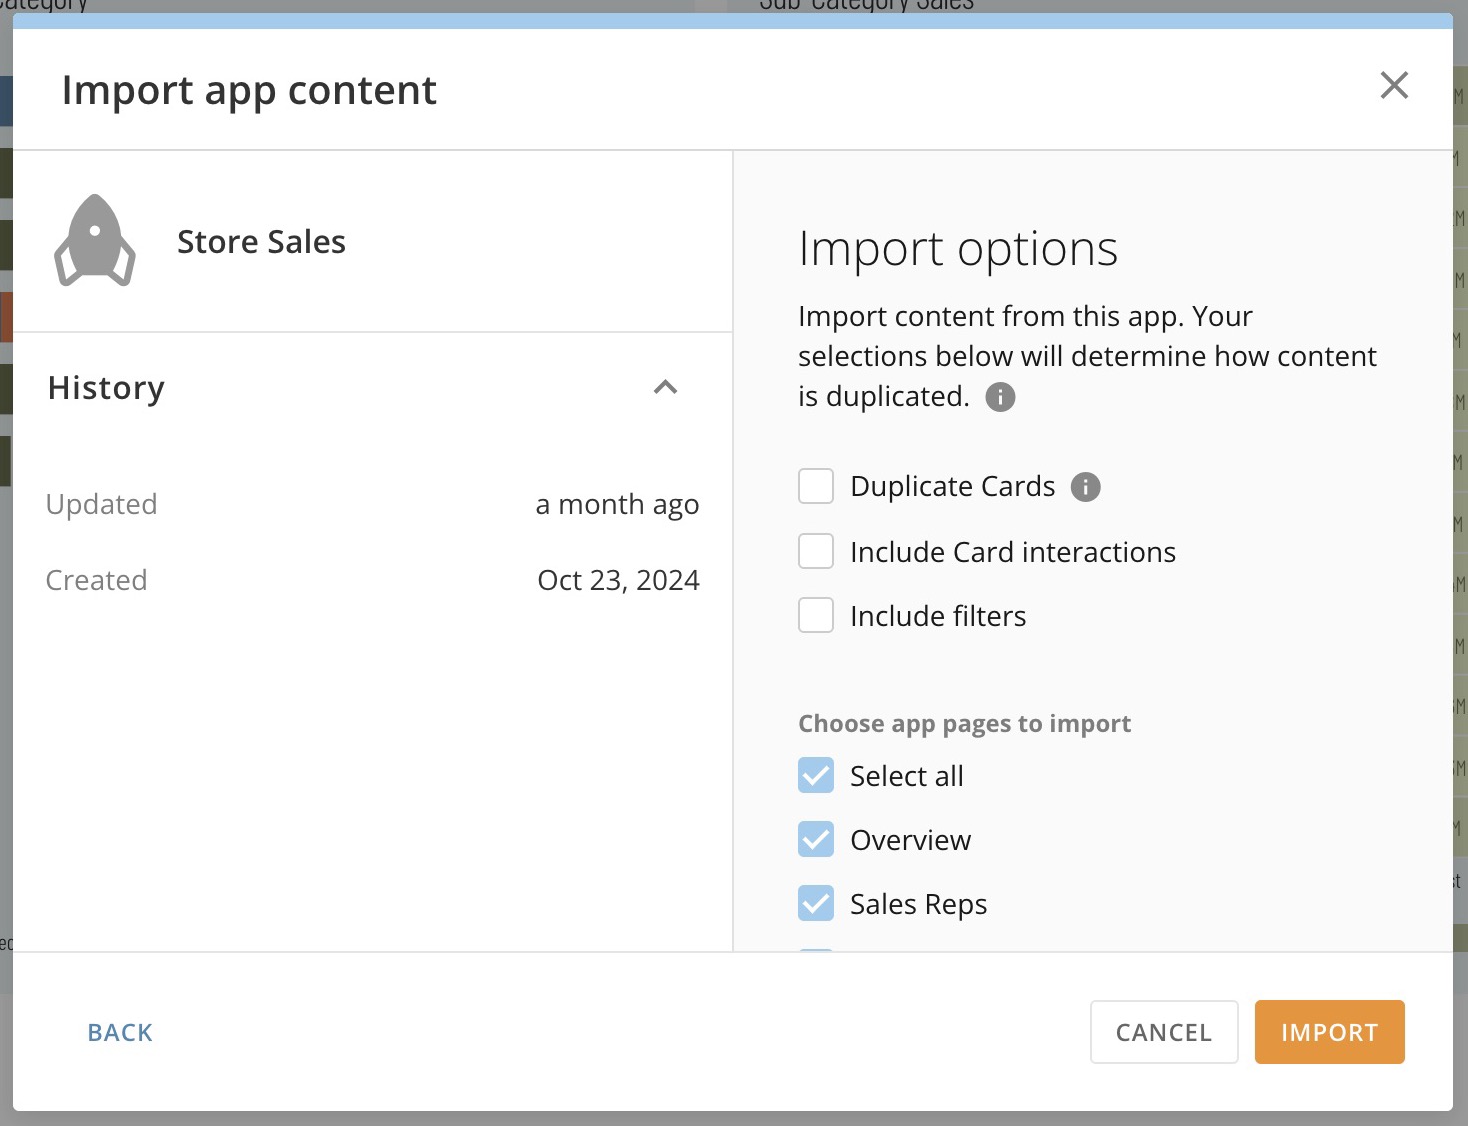Screen dimensions: 1468x1126
Task: Tick the Include filters checkbox
Action: point(816,615)
